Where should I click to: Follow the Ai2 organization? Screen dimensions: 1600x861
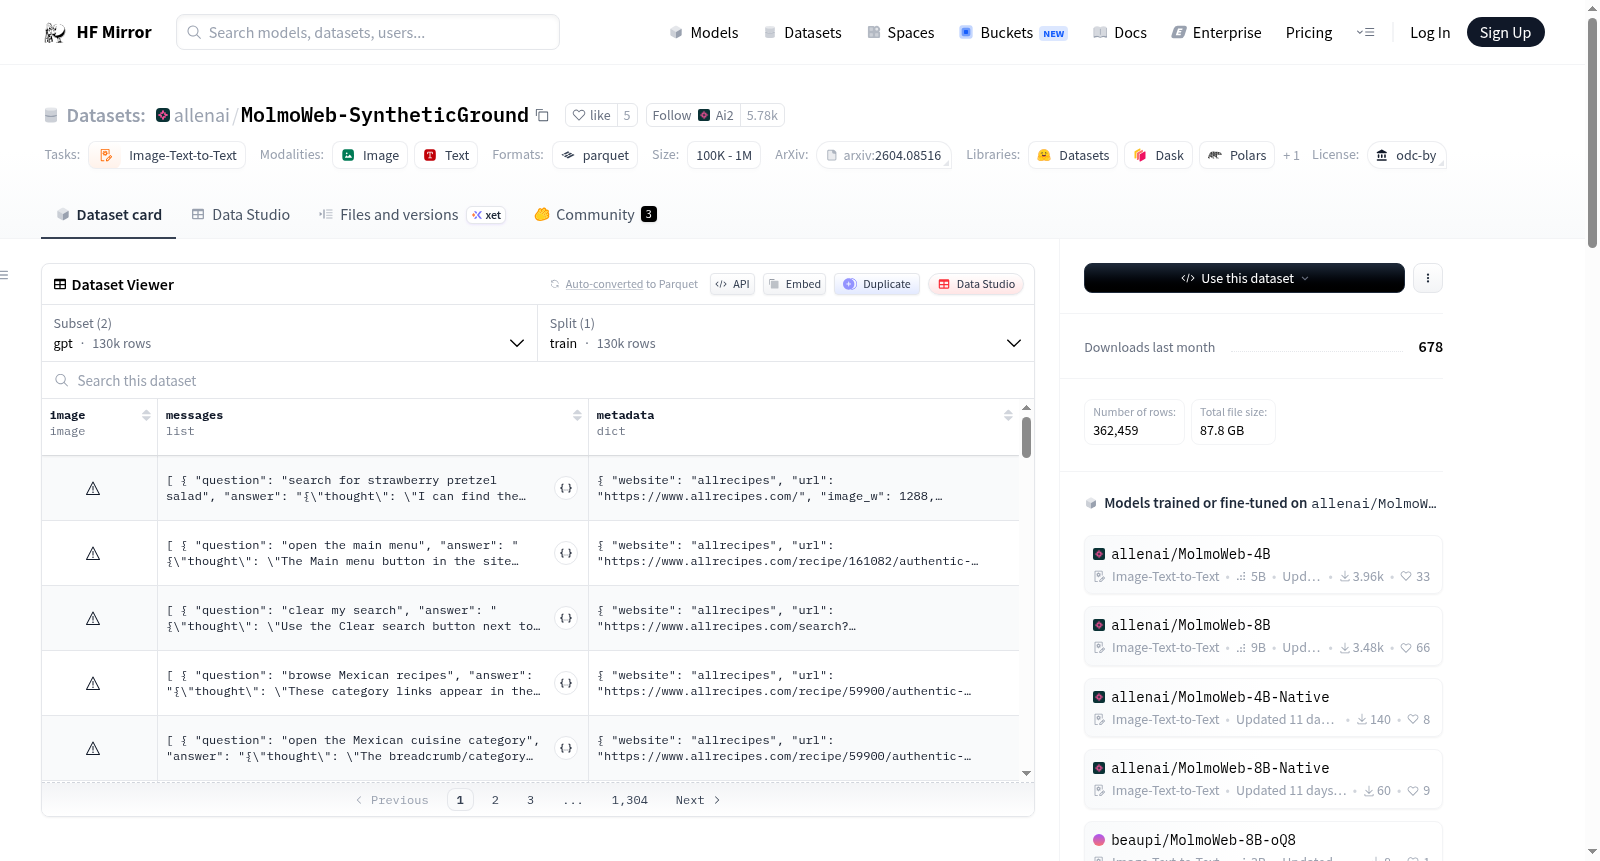(x=693, y=115)
